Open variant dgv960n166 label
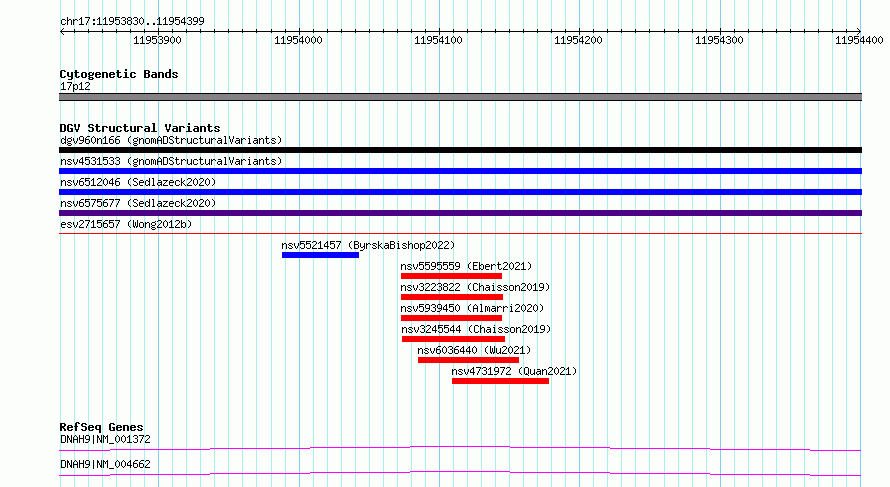 pos(171,140)
